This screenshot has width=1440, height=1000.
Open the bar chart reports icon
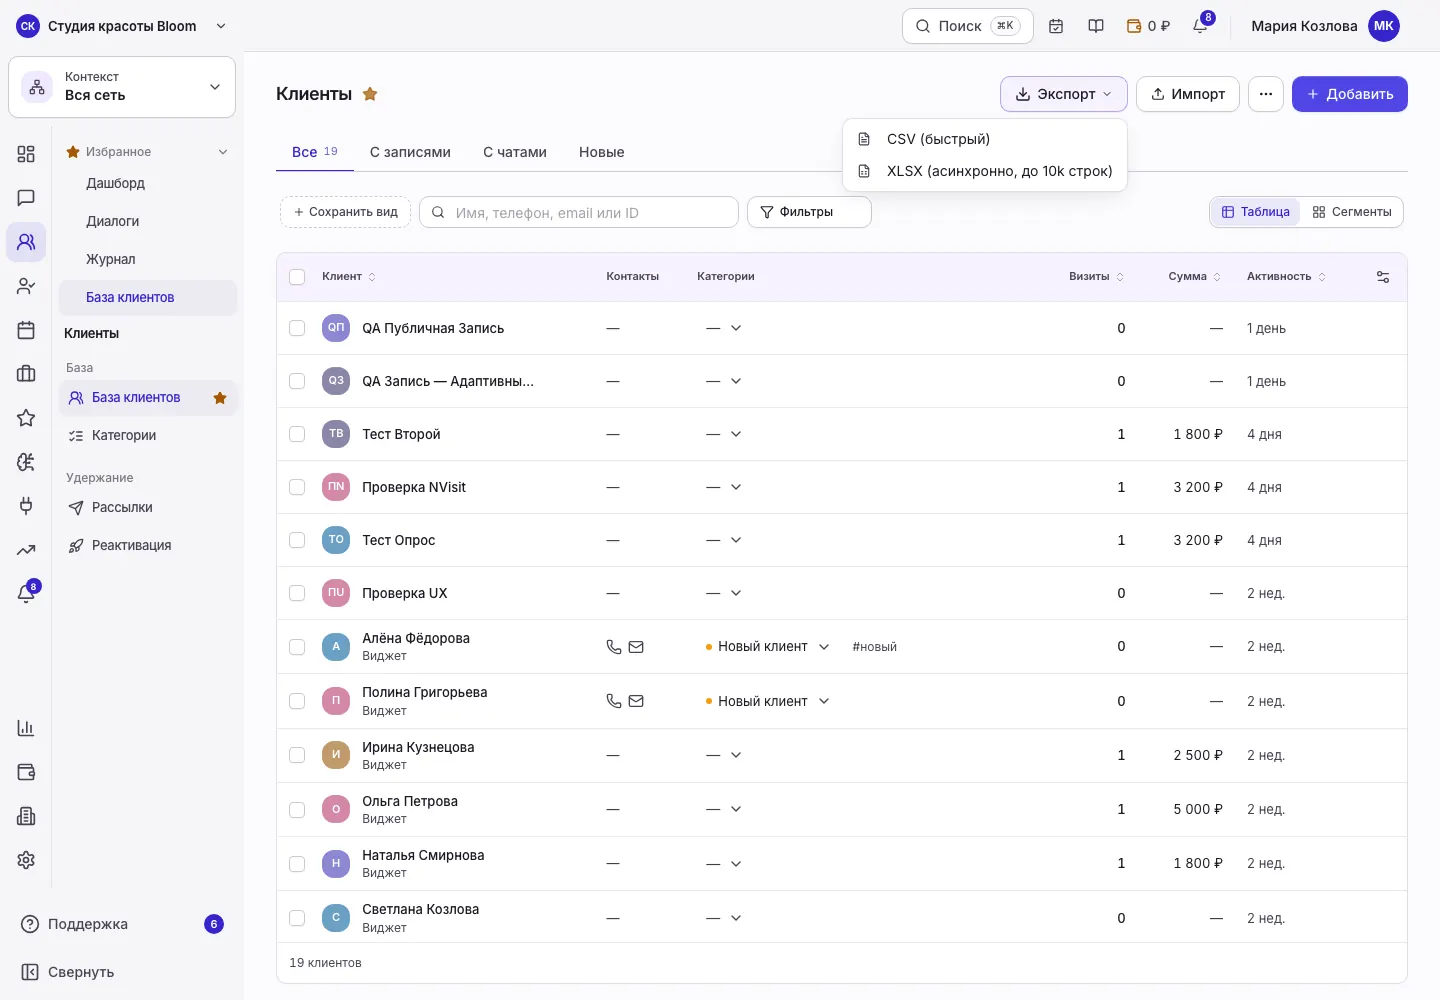(26, 728)
